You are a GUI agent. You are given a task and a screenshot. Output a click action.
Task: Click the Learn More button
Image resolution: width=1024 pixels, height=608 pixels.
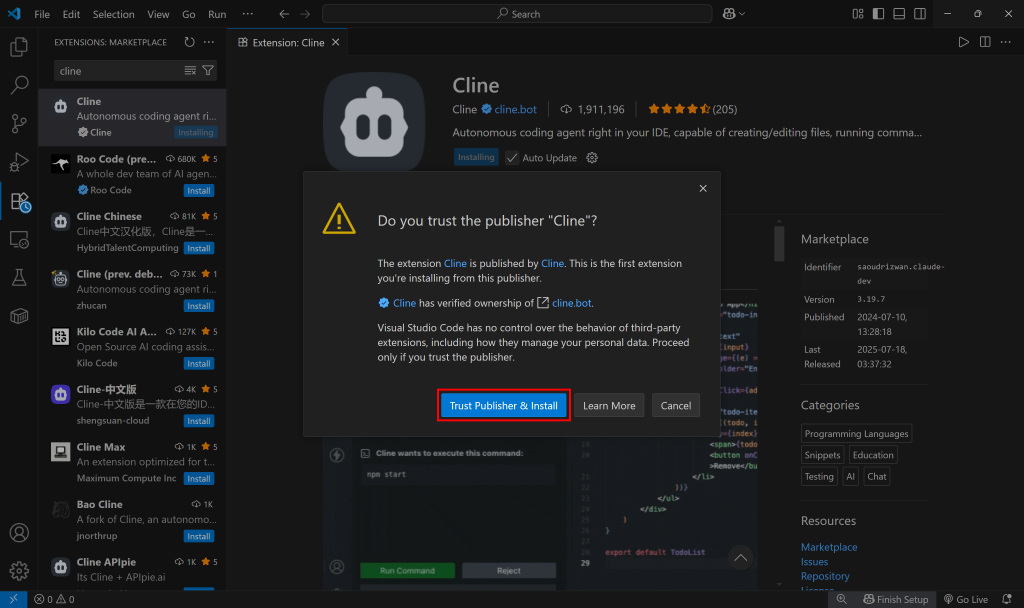tap(609, 406)
